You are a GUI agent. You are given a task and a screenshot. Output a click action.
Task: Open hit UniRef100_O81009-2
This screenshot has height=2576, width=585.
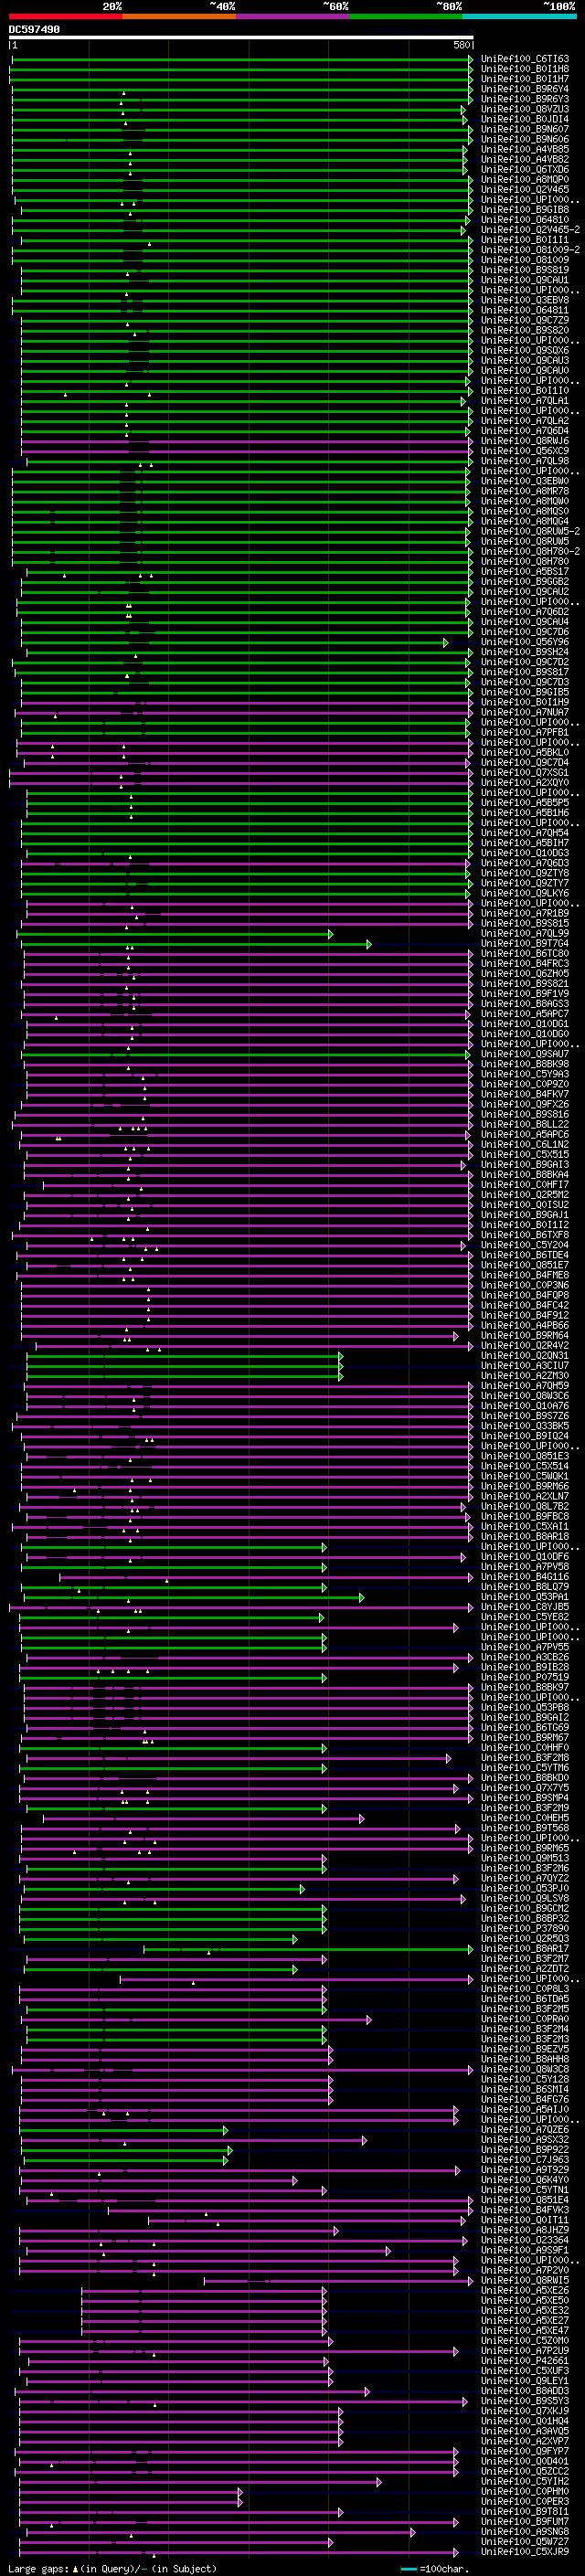pos(531,250)
